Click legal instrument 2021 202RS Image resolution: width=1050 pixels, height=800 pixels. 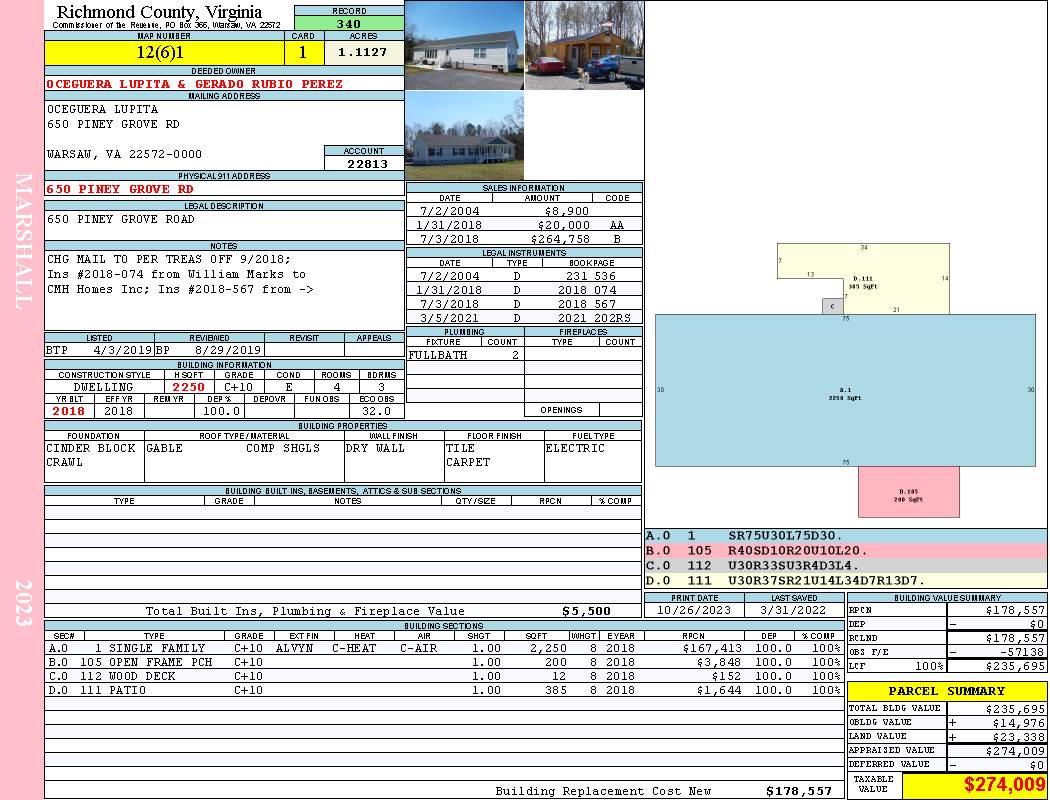pos(595,318)
